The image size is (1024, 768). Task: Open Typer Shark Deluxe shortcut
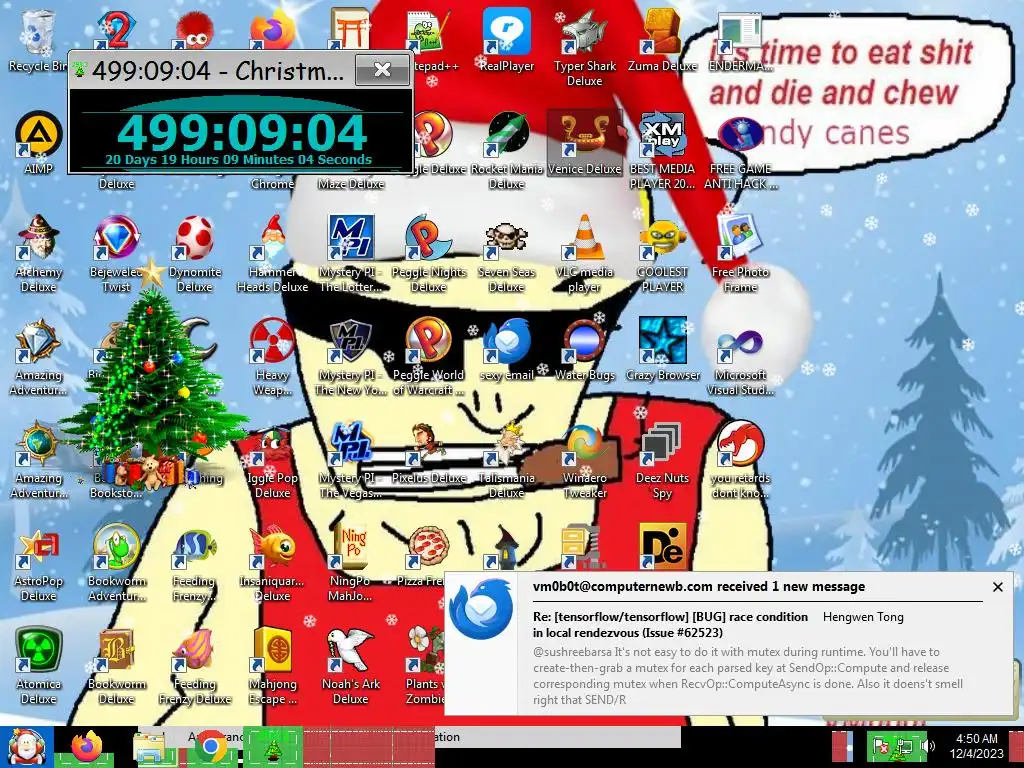click(x=584, y=48)
